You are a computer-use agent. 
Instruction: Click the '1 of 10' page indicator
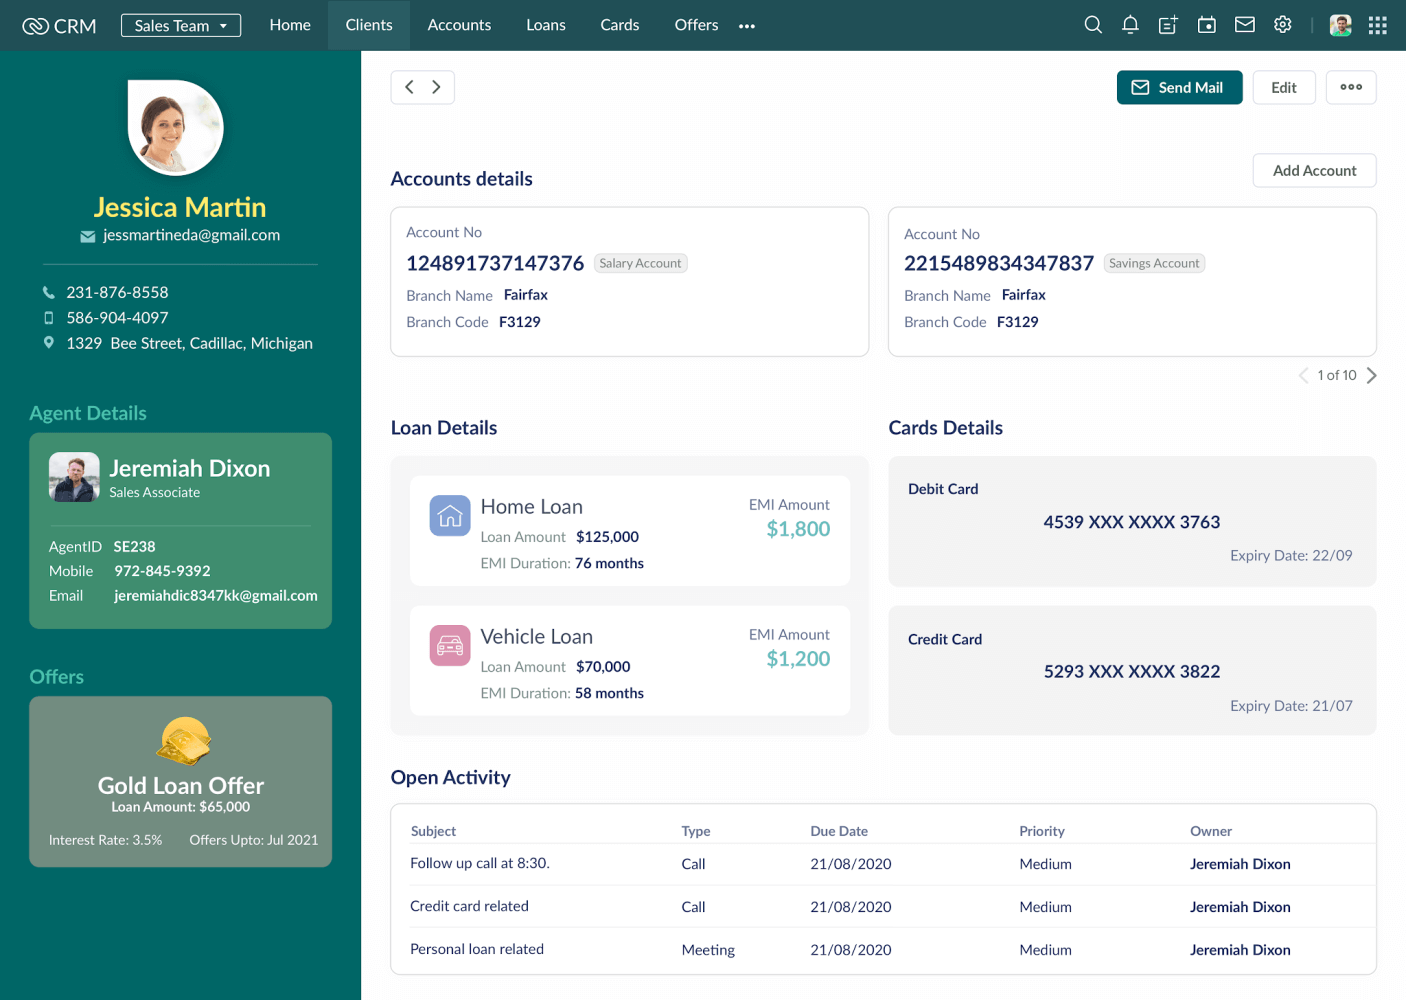[x=1337, y=375]
